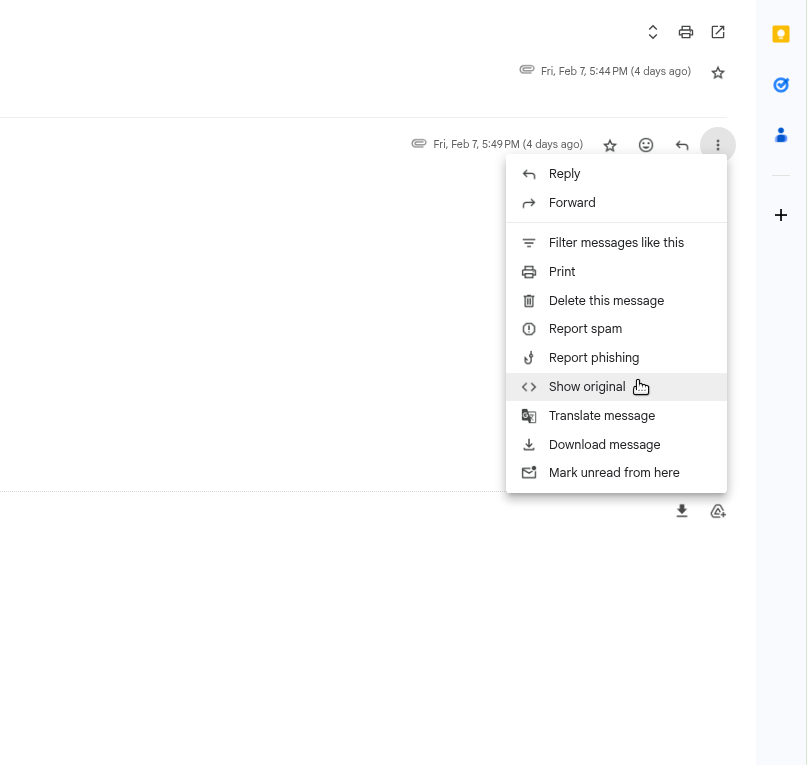The image size is (807, 765).
Task: Star the message sent at 5:49 PM
Action: 610,145
